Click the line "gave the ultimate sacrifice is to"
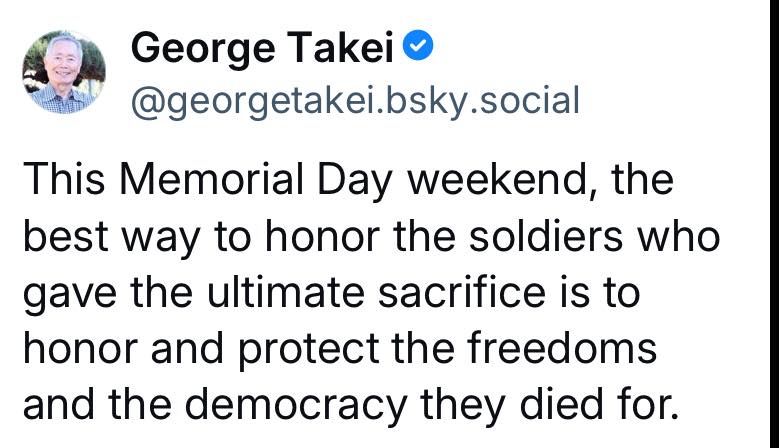This screenshot has height=448, width=779. pyautogui.click(x=330, y=294)
